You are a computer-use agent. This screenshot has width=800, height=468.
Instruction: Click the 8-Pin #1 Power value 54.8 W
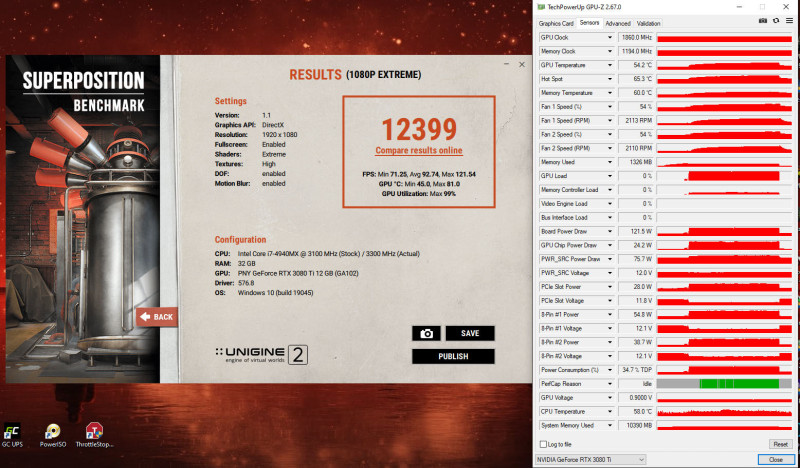636,314
